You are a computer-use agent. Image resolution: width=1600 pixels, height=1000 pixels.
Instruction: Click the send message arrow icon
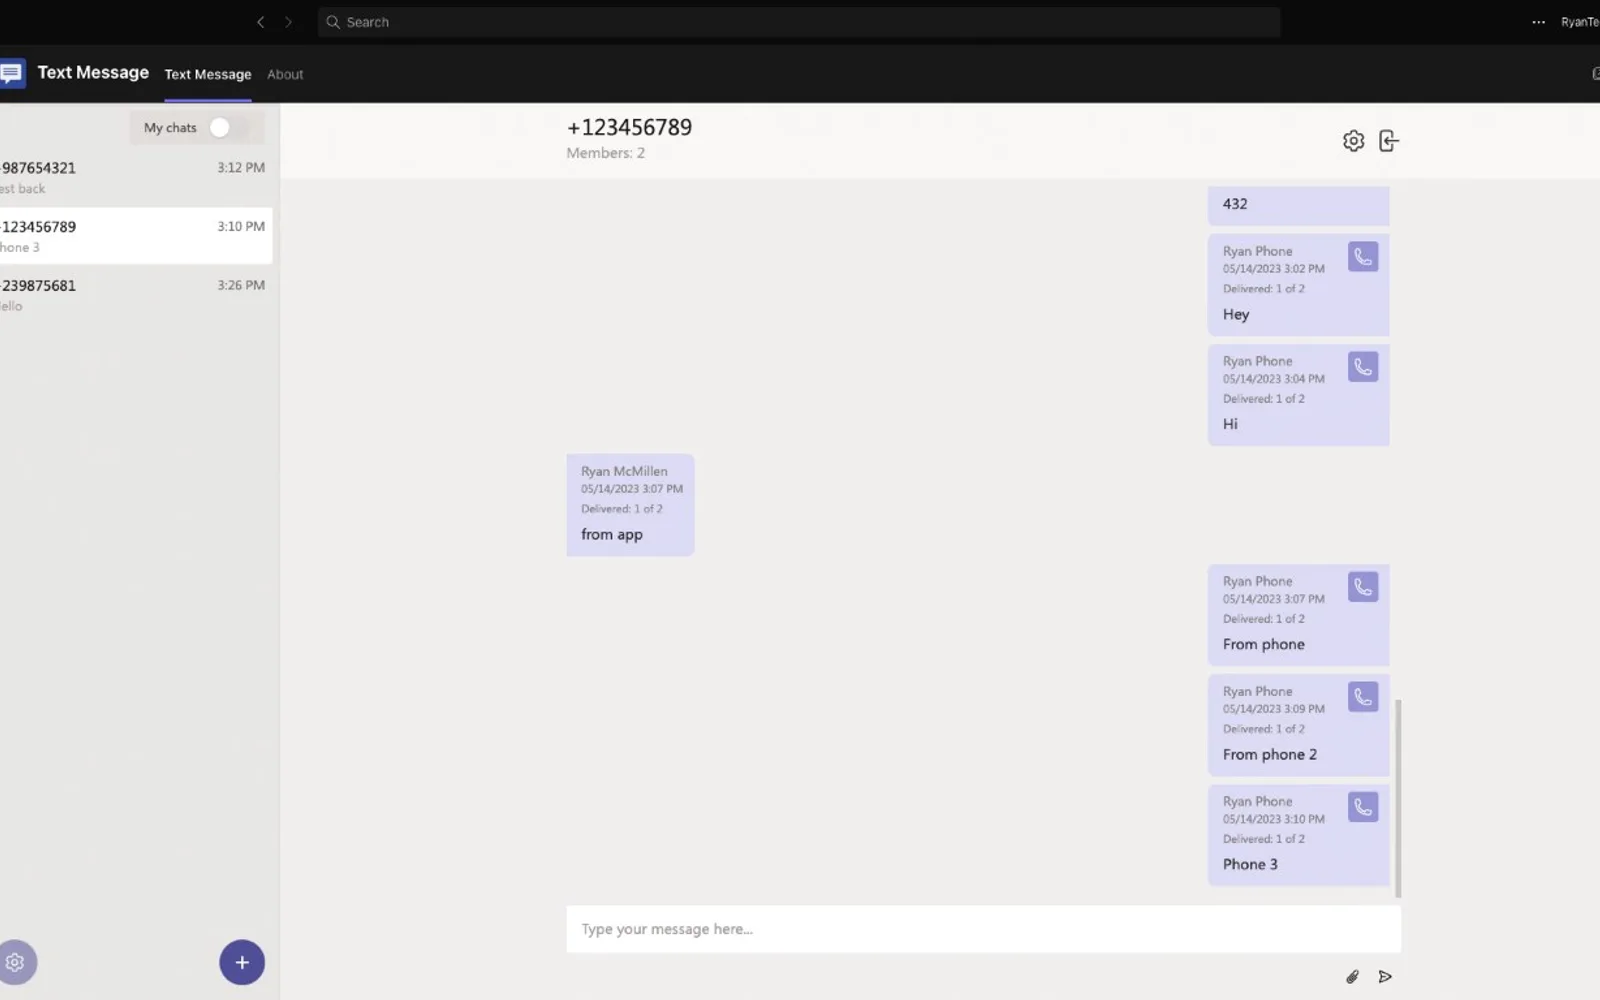[1385, 977]
